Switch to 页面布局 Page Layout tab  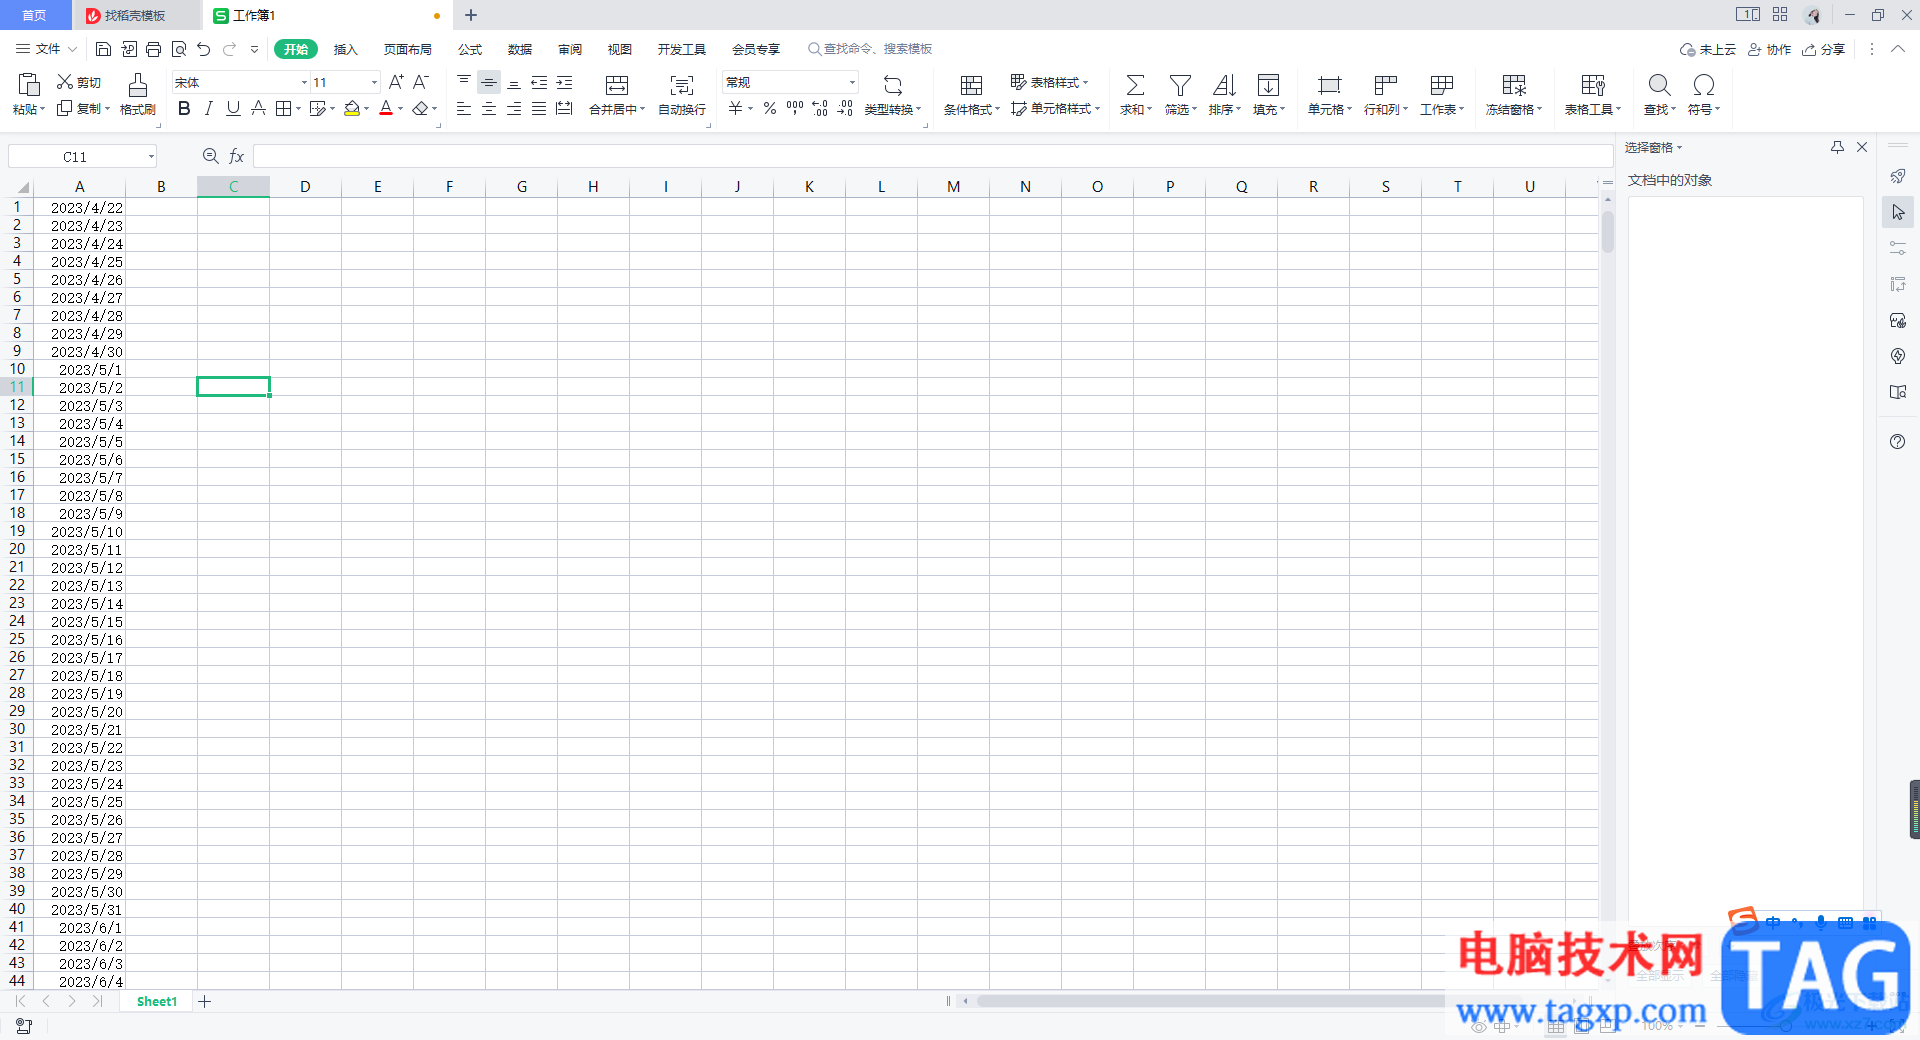point(408,49)
